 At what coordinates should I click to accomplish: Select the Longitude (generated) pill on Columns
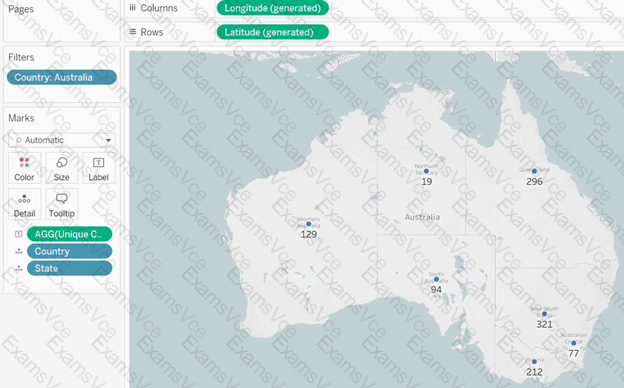(273, 8)
